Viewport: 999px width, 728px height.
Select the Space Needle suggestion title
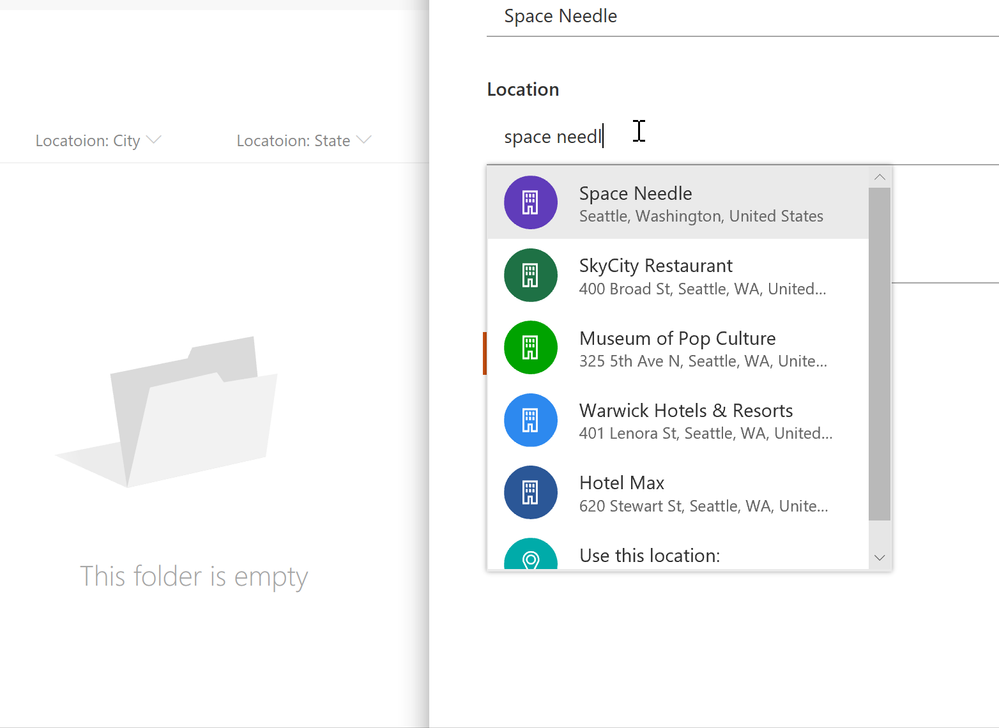(635, 194)
